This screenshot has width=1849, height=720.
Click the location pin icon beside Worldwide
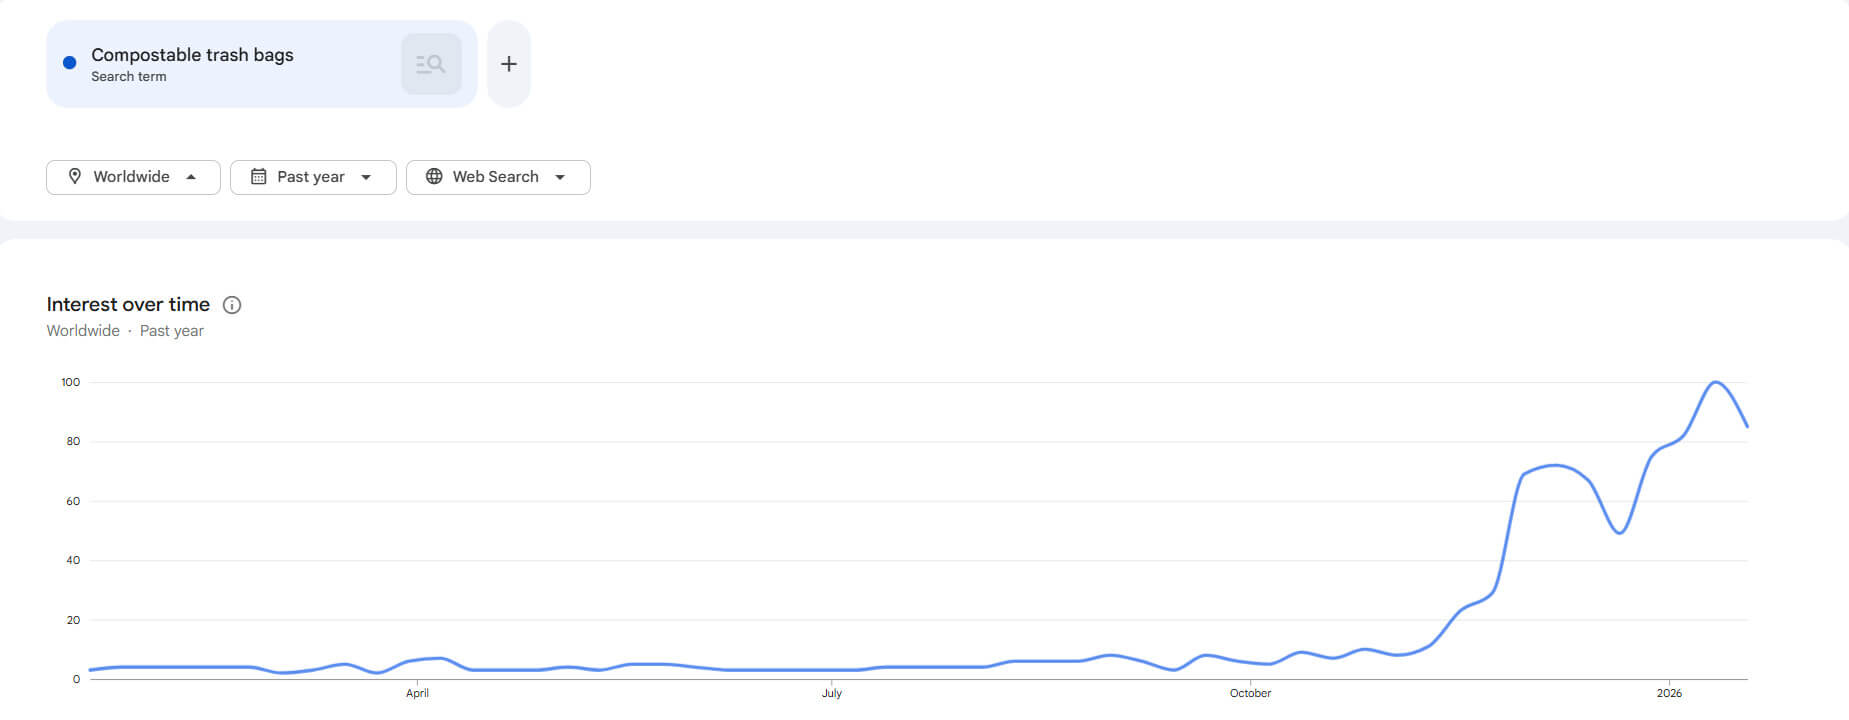(75, 177)
